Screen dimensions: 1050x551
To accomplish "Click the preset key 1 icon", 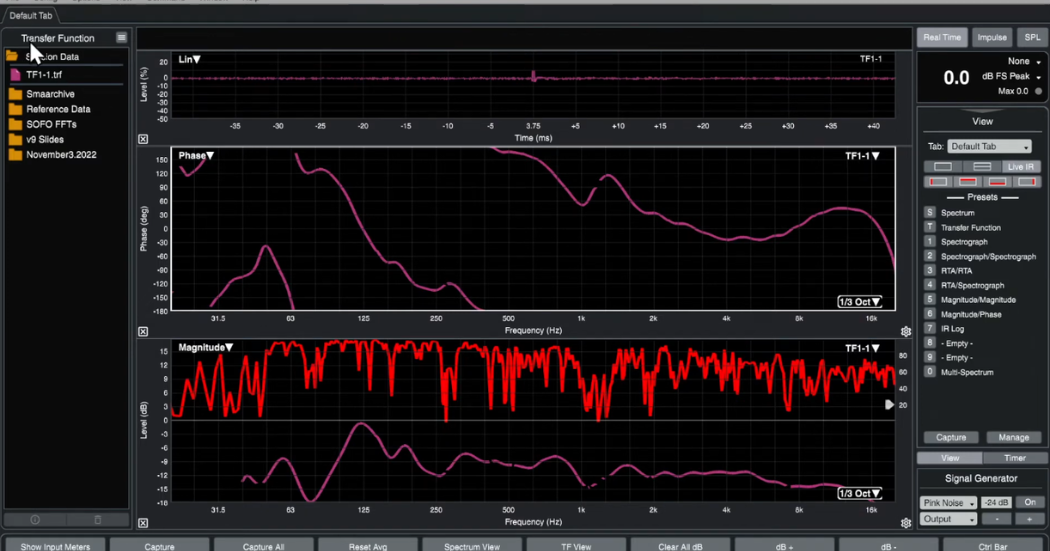I will tap(929, 242).
